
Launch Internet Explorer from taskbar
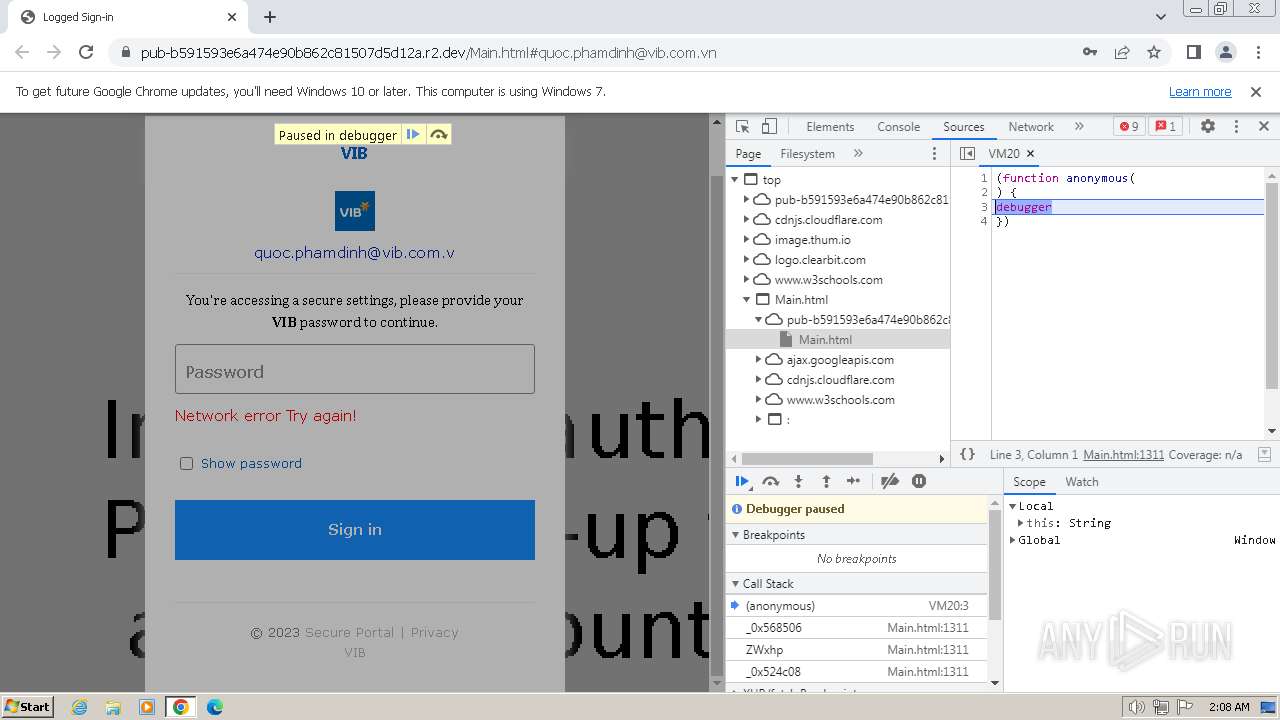click(x=79, y=707)
